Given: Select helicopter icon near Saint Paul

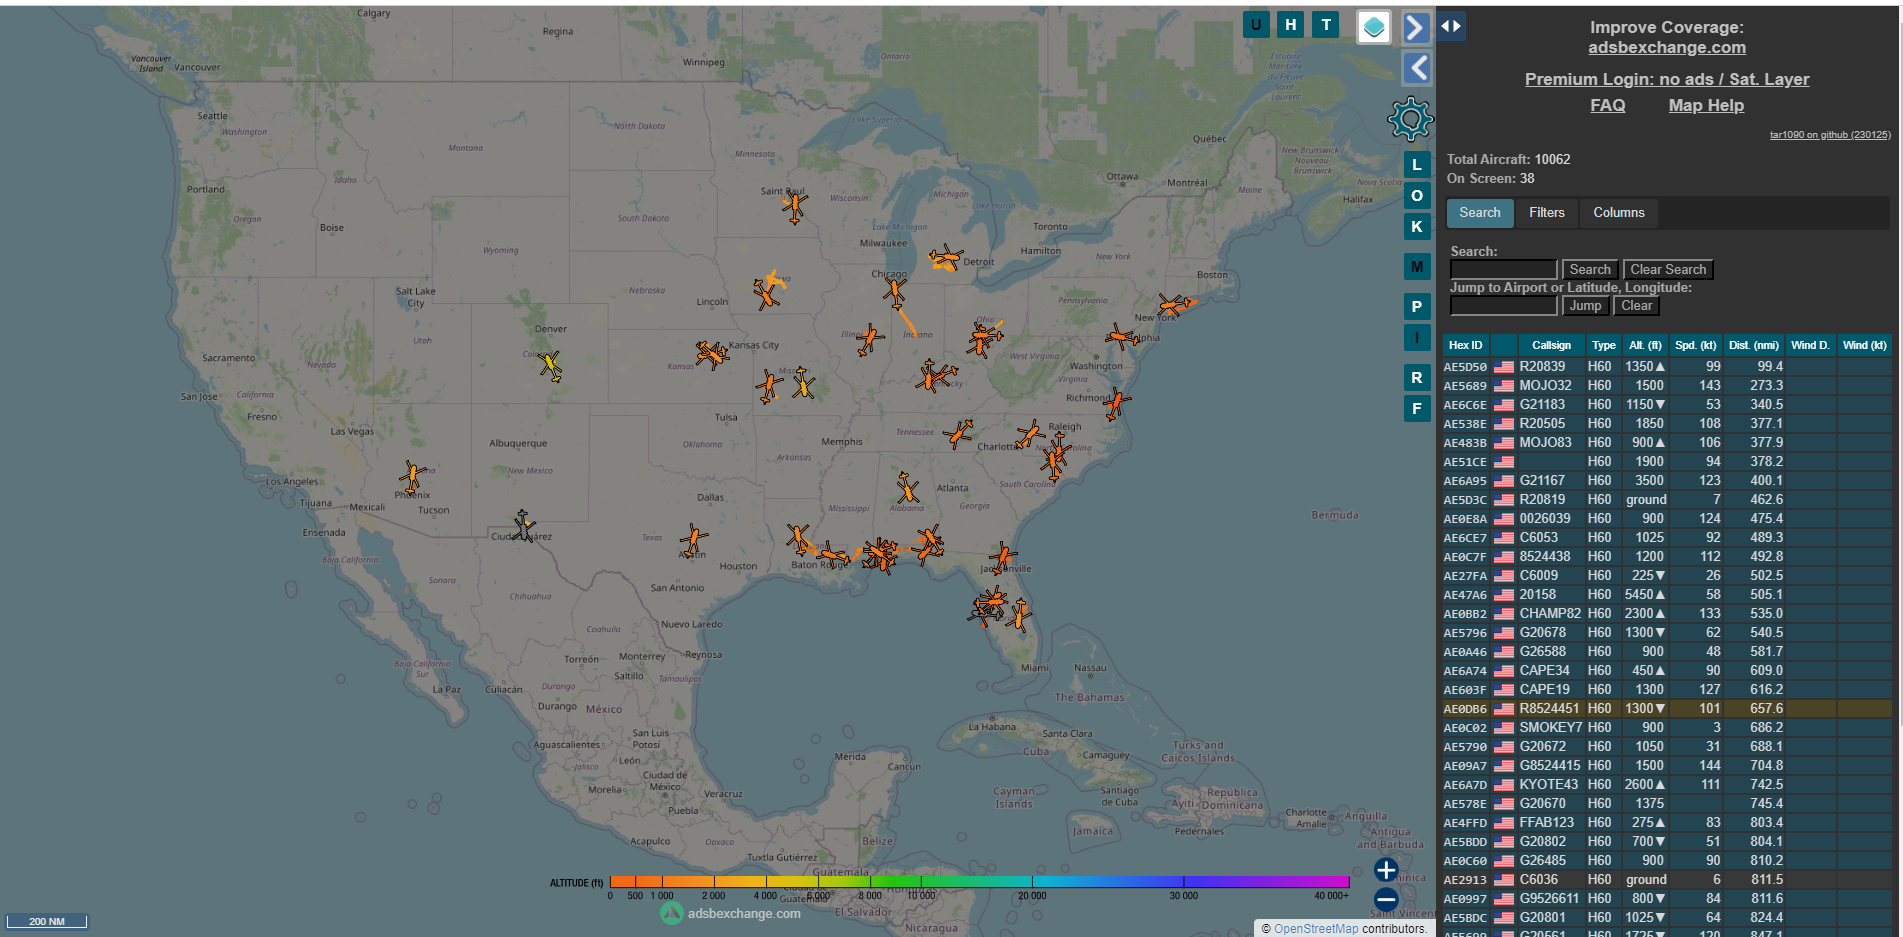Looking at the screenshot, I should [x=795, y=207].
